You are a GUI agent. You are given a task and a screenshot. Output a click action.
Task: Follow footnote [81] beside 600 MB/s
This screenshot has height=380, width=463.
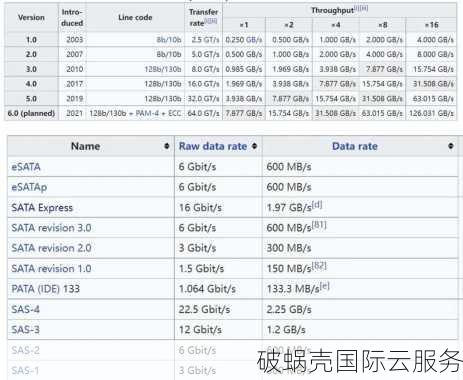coord(319,225)
